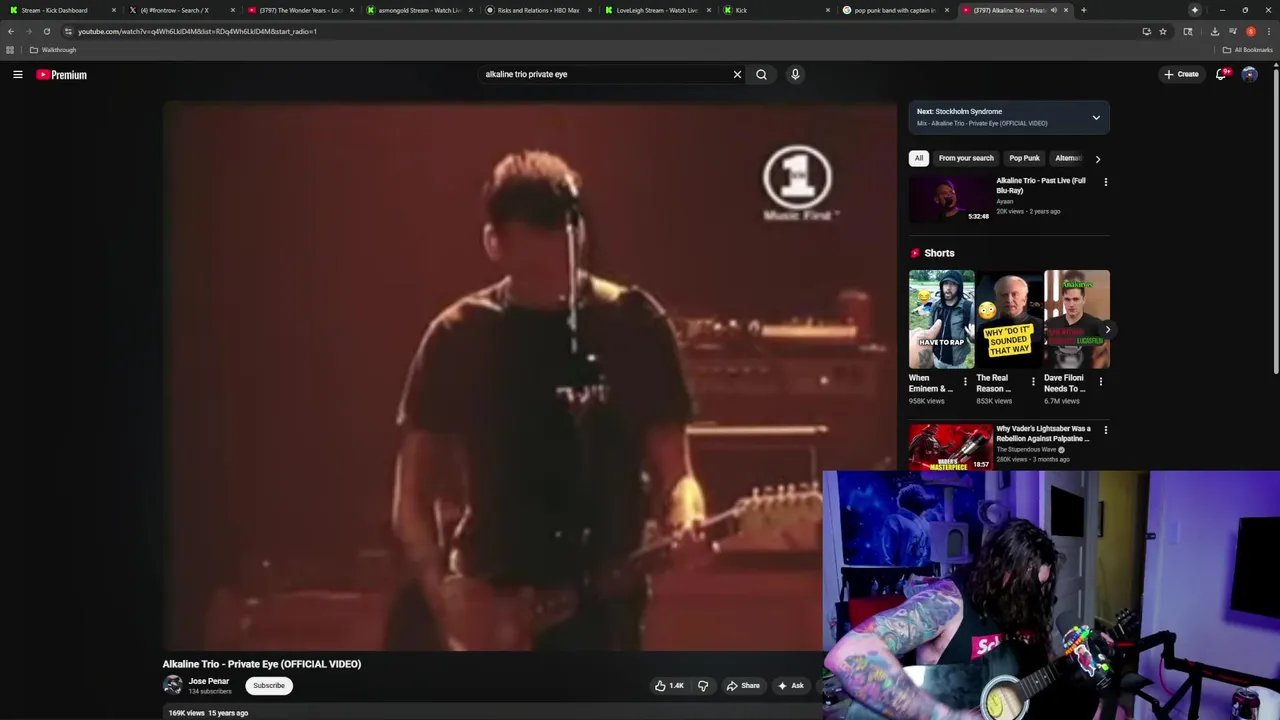1280x720 pixels.
Task: Close the Alkaline Trio browser tab
Action: pos(1066,10)
